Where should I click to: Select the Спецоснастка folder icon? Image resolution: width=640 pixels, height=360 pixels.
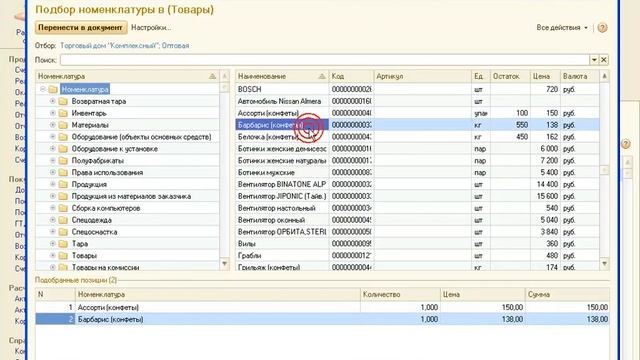(x=63, y=232)
